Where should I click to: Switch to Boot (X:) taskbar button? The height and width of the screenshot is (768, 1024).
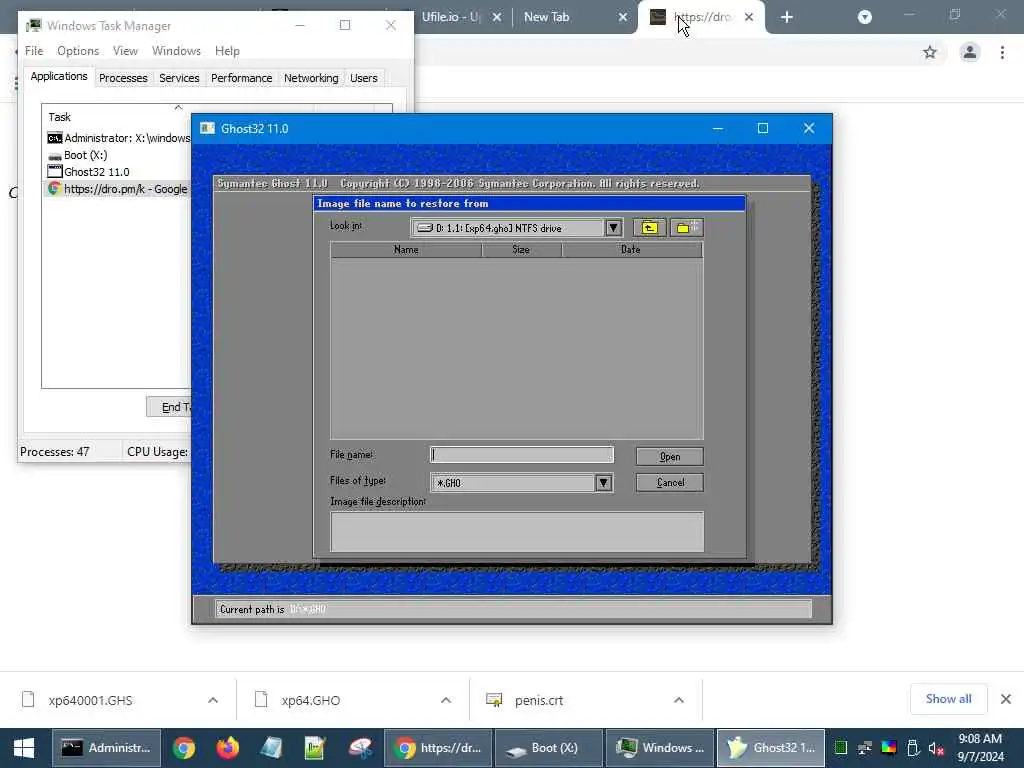[x=549, y=748]
